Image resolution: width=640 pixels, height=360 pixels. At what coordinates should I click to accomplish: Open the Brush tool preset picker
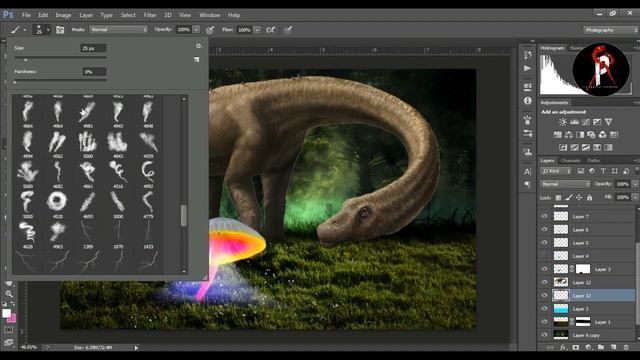pyautogui.click(x=18, y=30)
